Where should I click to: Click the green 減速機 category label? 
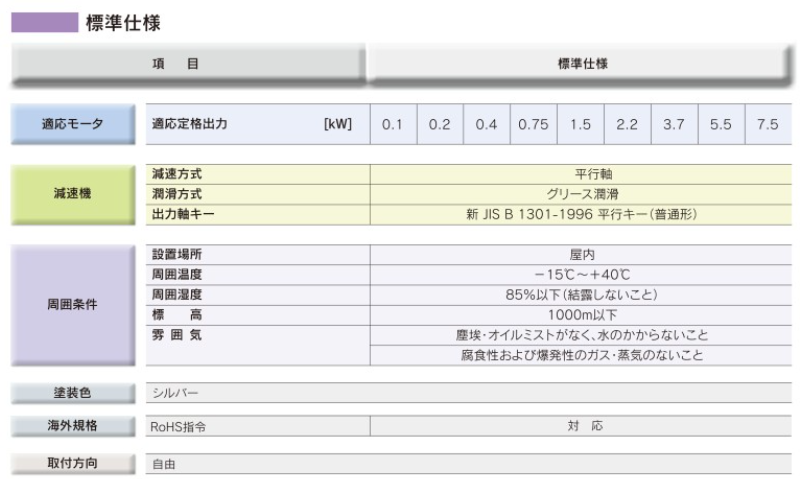tap(72, 194)
